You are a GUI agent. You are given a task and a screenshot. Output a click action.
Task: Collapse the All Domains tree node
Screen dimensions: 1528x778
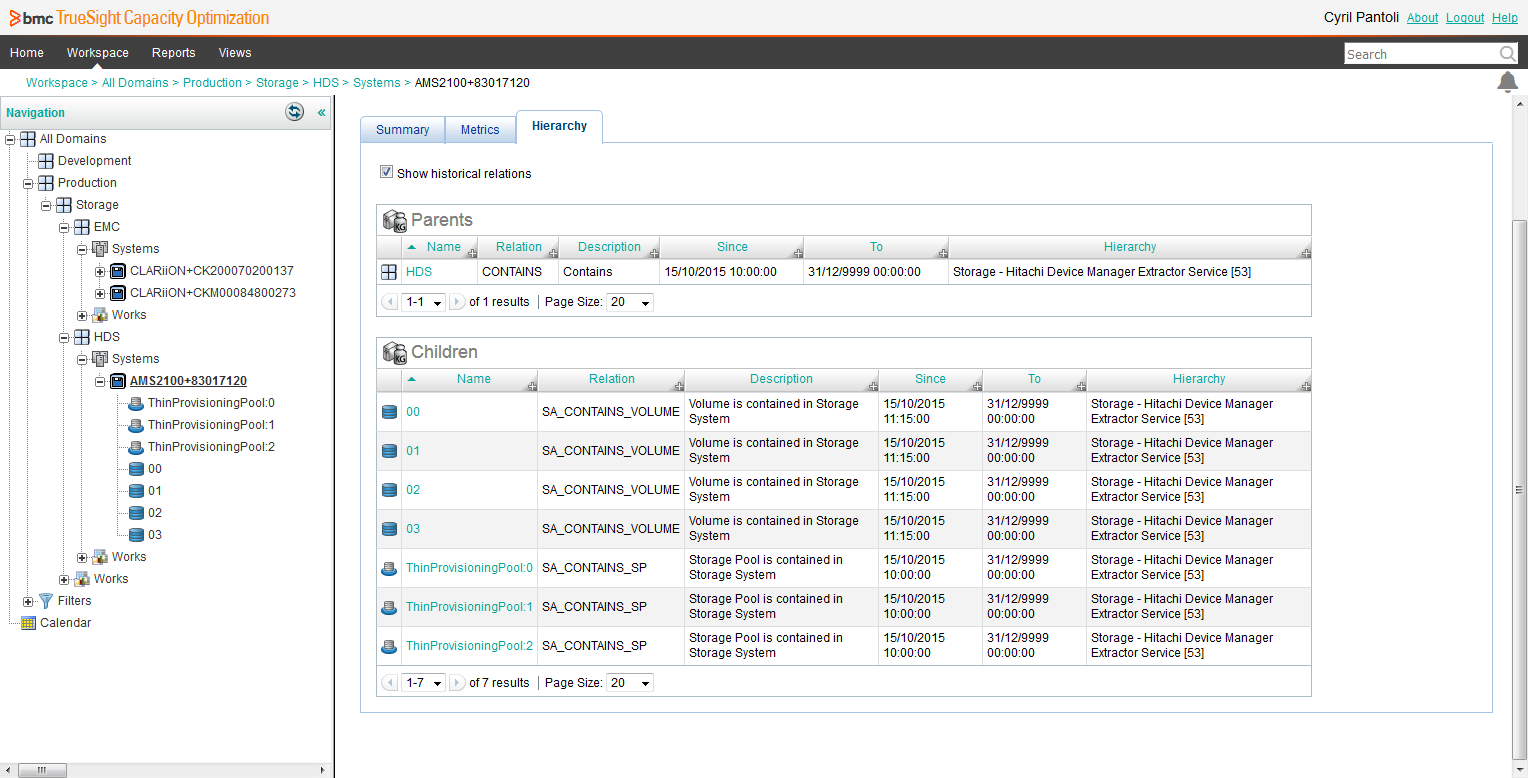(x=10, y=139)
